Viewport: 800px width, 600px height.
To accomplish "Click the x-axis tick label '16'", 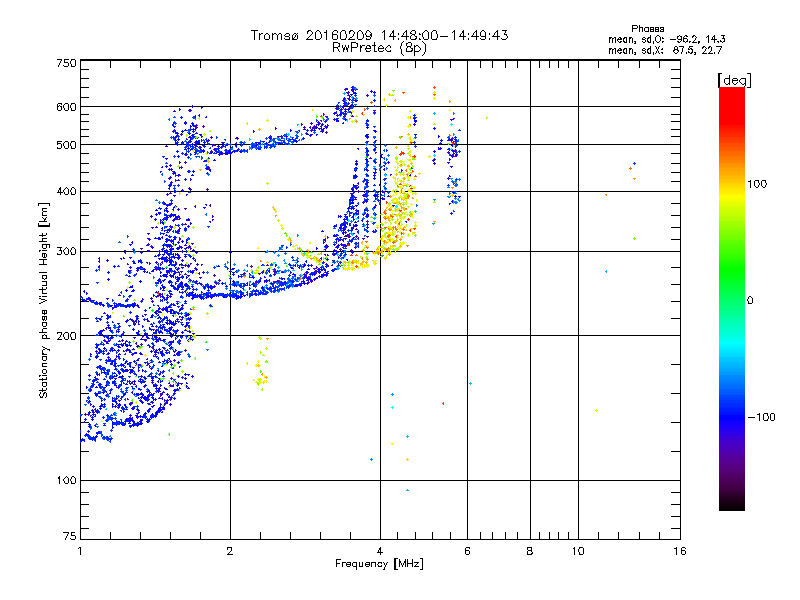I will tap(680, 551).
